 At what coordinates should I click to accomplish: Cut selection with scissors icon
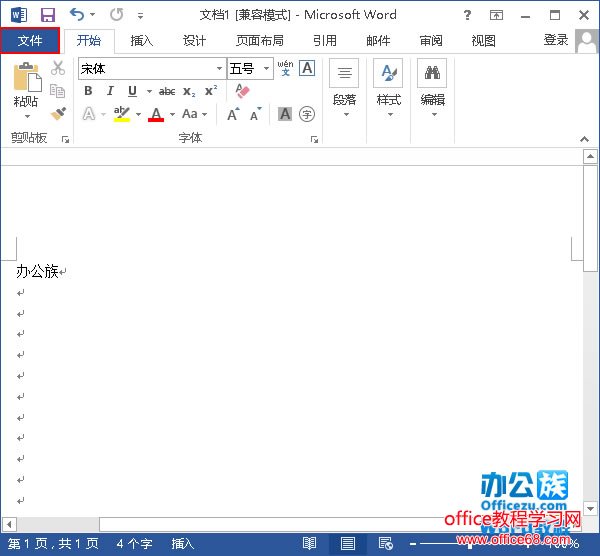point(58,68)
